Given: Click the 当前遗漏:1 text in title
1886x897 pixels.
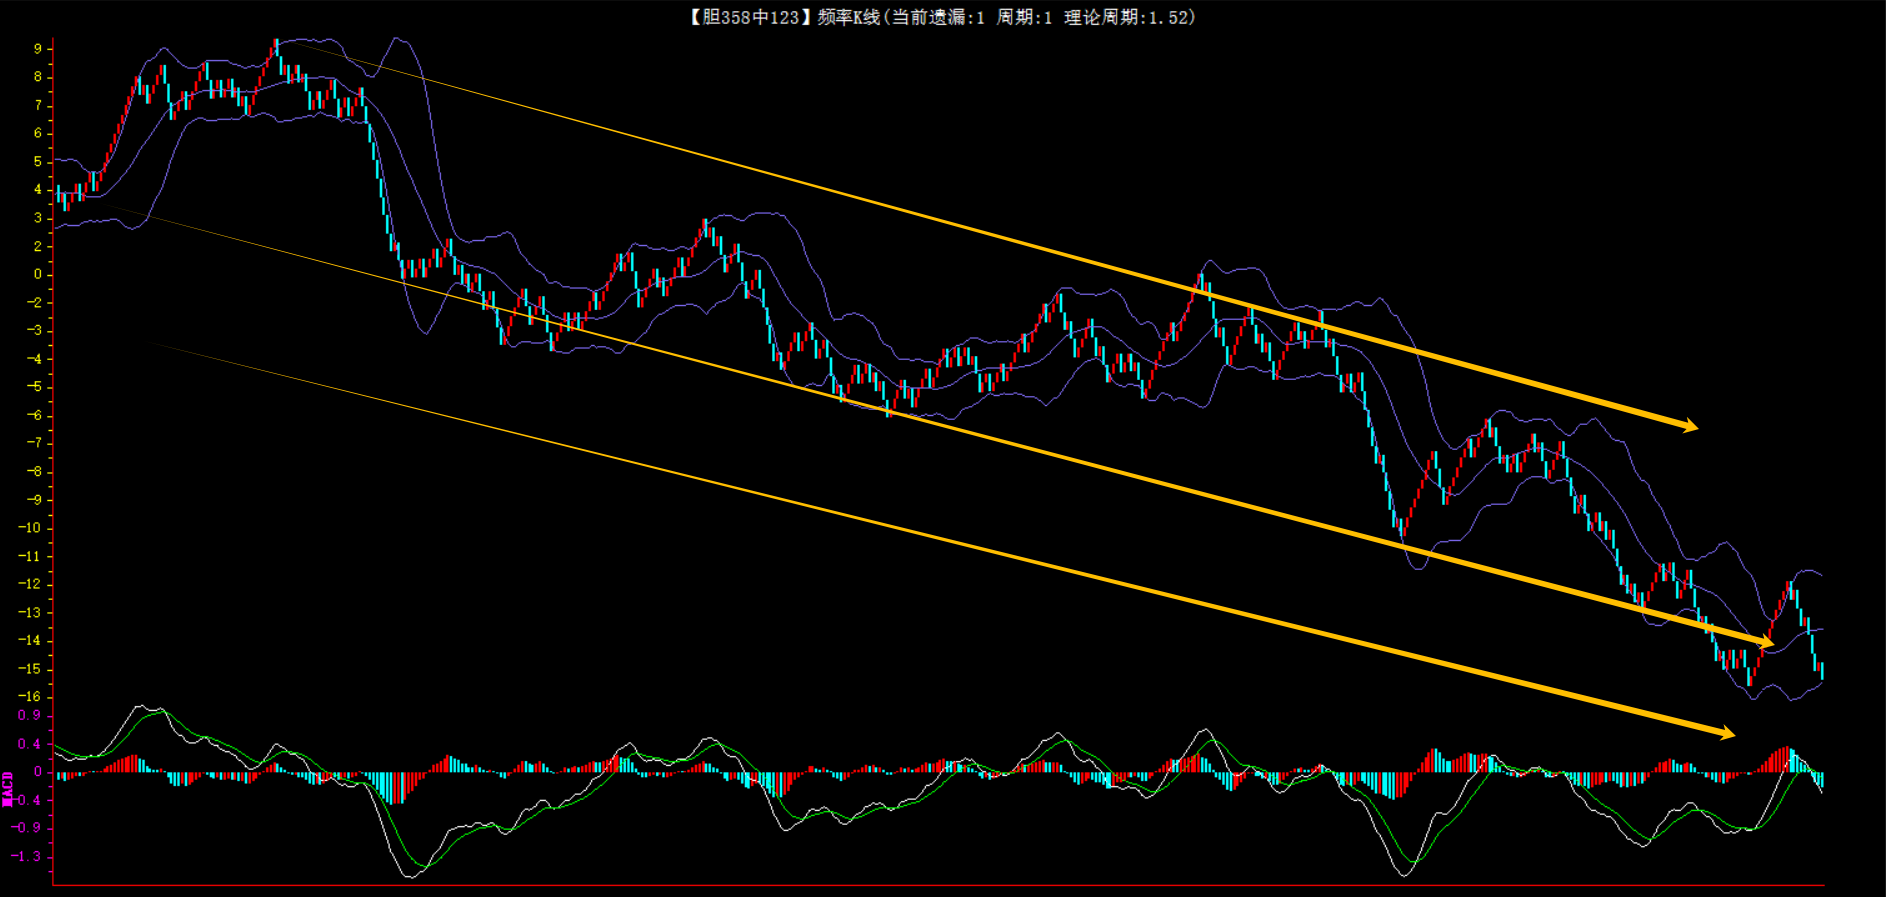Looking at the screenshot, I should click(x=938, y=17).
